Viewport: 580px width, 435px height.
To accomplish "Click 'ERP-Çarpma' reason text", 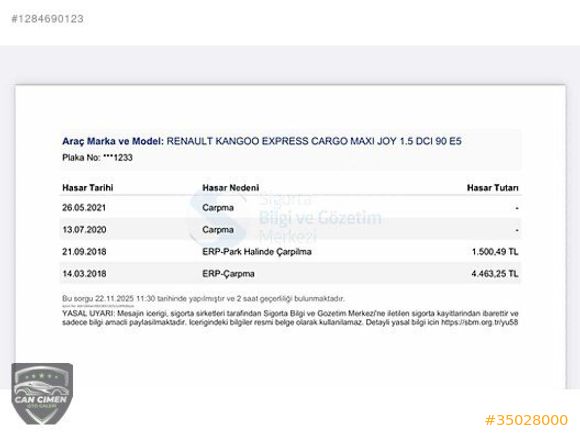I will (228, 274).
